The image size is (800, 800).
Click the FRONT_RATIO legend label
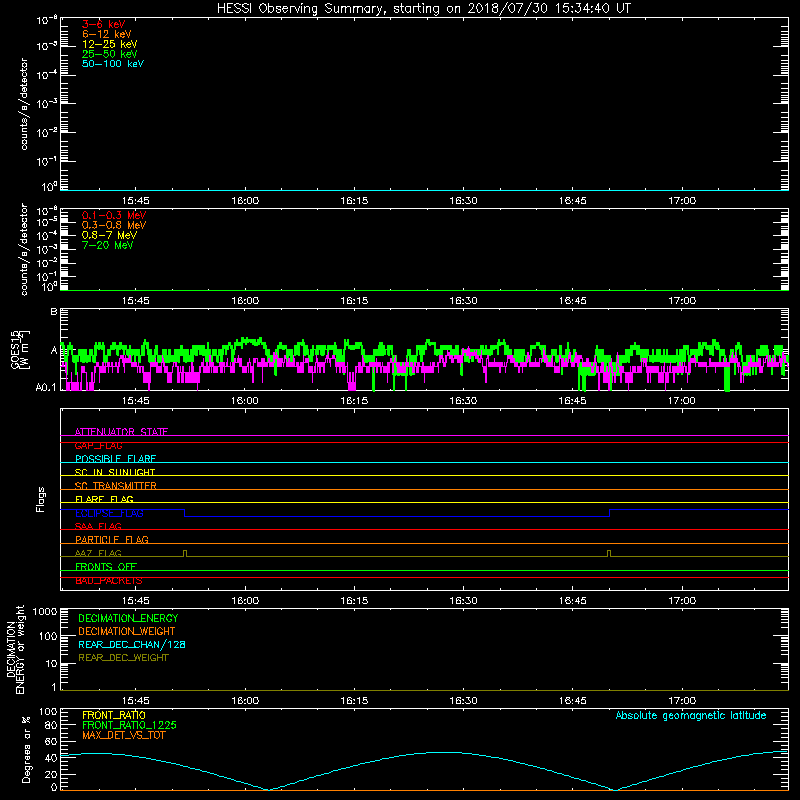[x=114, y=715]
